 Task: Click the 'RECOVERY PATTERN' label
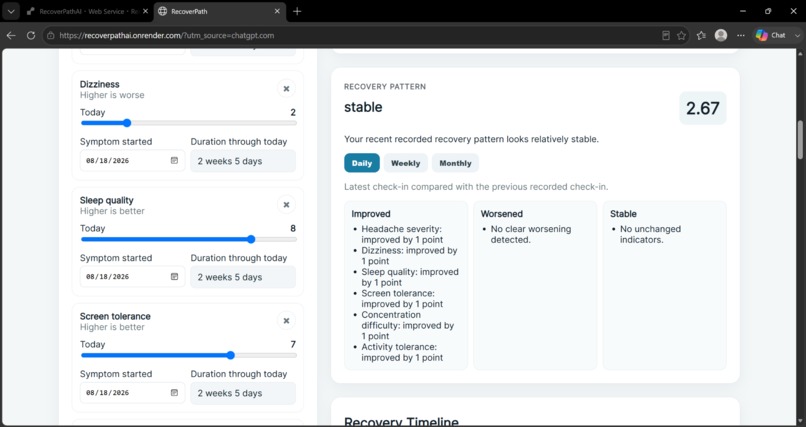(x=385, y=87)
